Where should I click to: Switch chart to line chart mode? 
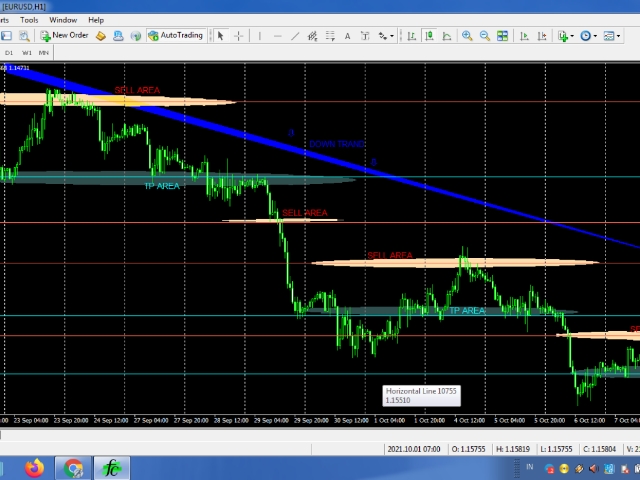tap(446, 36)
